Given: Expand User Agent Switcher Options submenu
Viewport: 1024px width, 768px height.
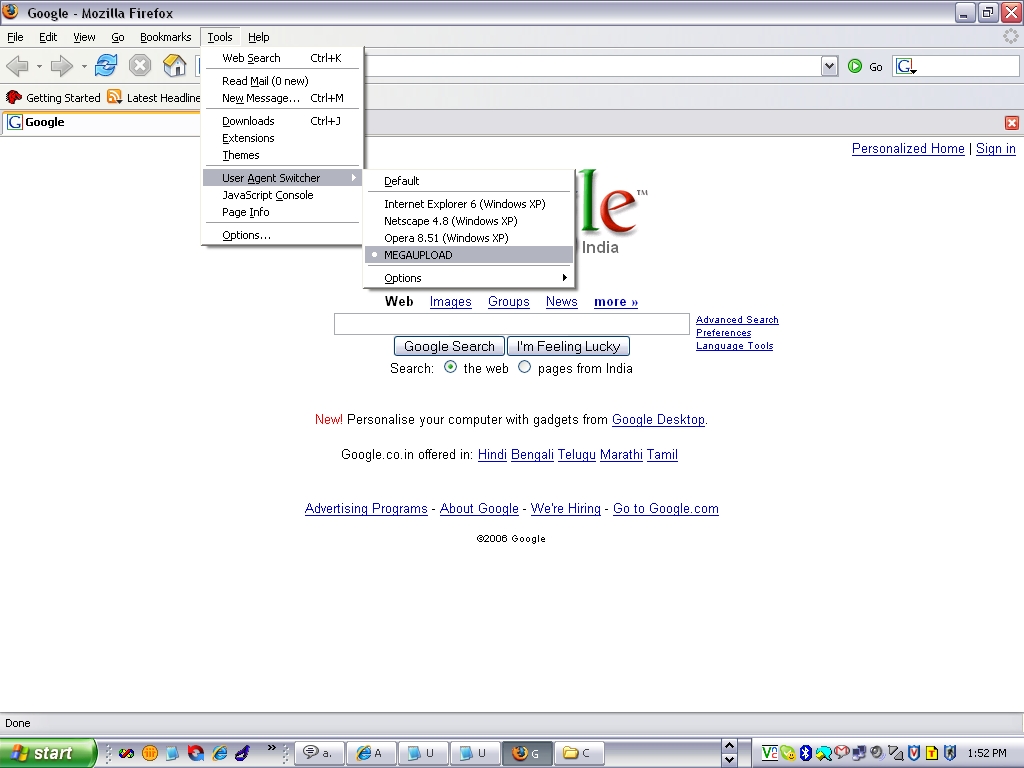Looking at the screenshot, I should [x=469, y=278].
